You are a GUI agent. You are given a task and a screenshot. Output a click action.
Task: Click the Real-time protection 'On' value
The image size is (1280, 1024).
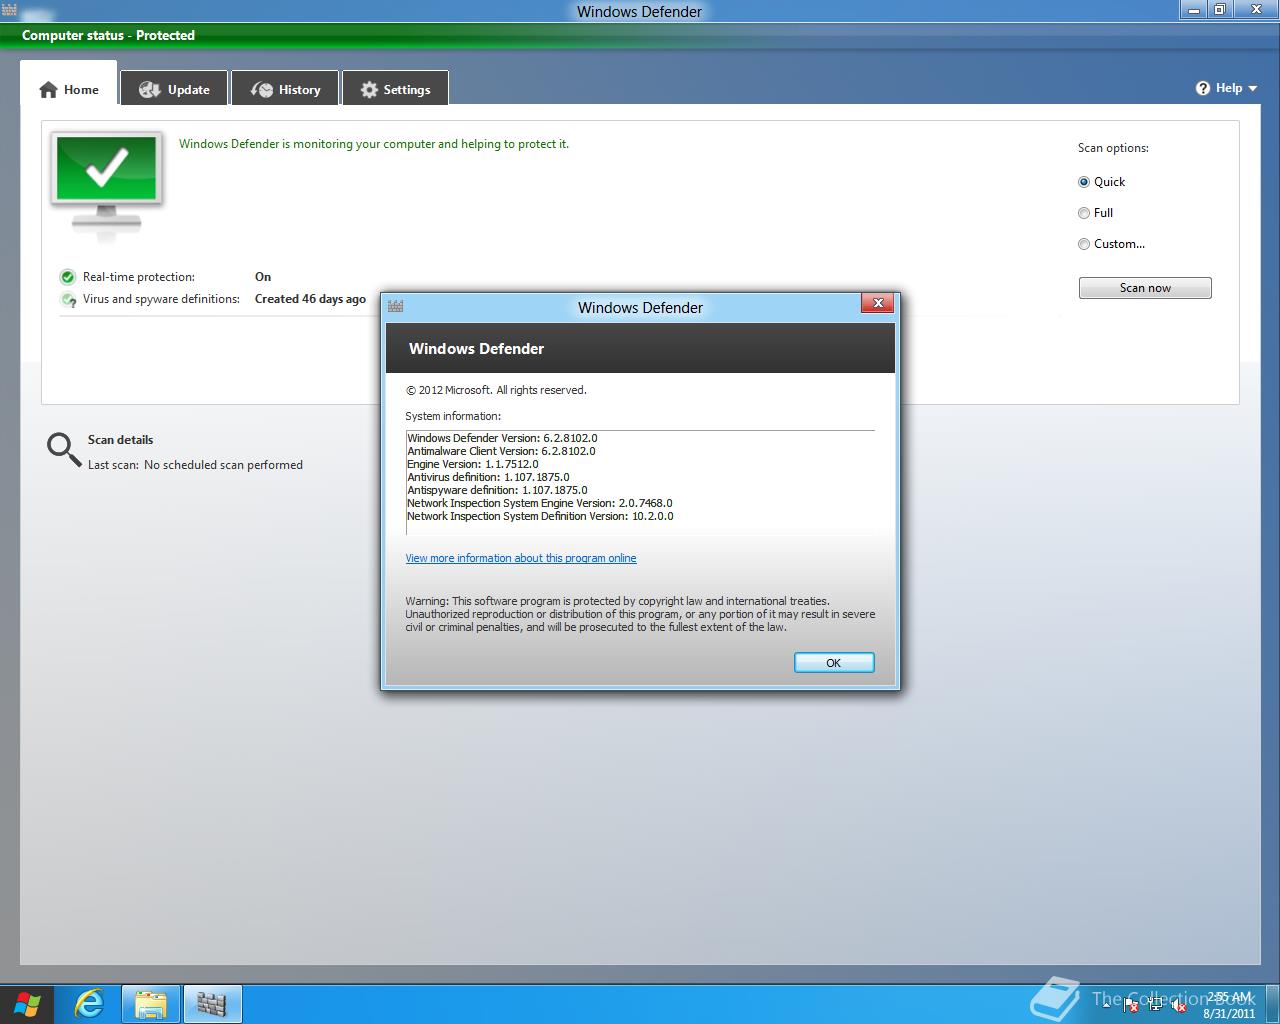point(263,277)
